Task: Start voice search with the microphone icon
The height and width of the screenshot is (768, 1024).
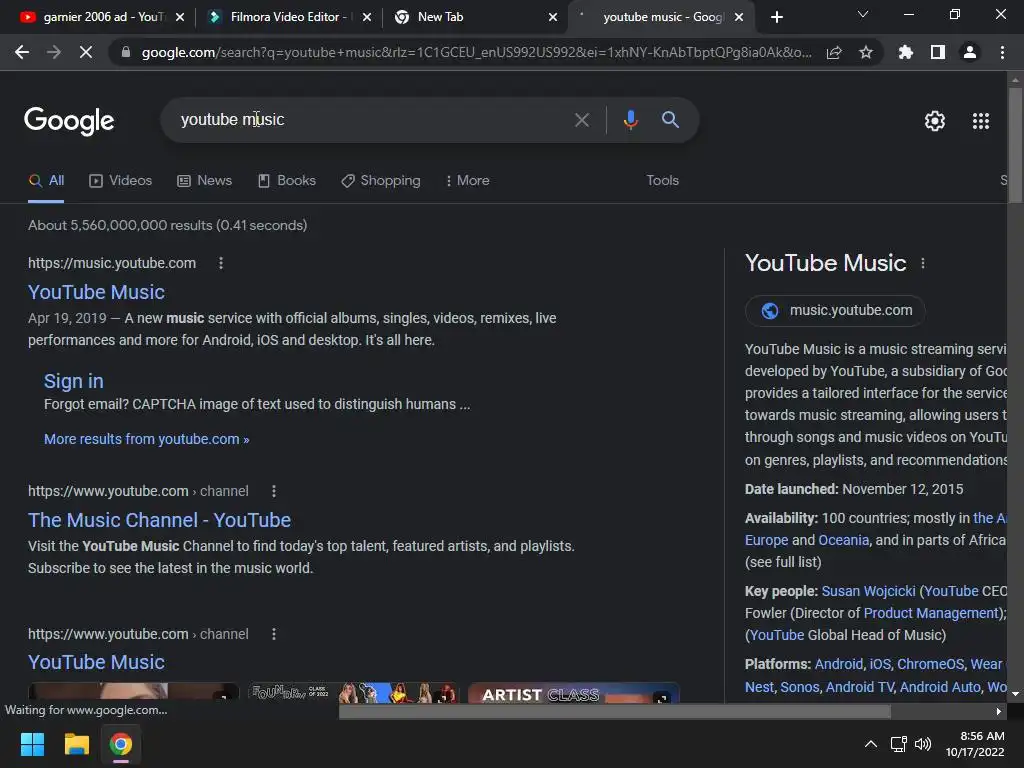Action: (x=630, y=120)
